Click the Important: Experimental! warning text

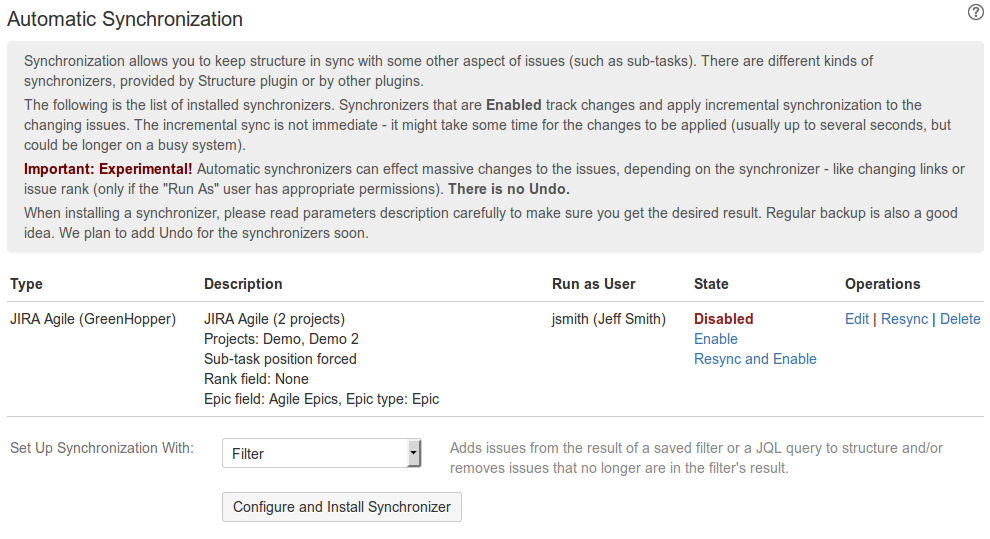(108, 168)
